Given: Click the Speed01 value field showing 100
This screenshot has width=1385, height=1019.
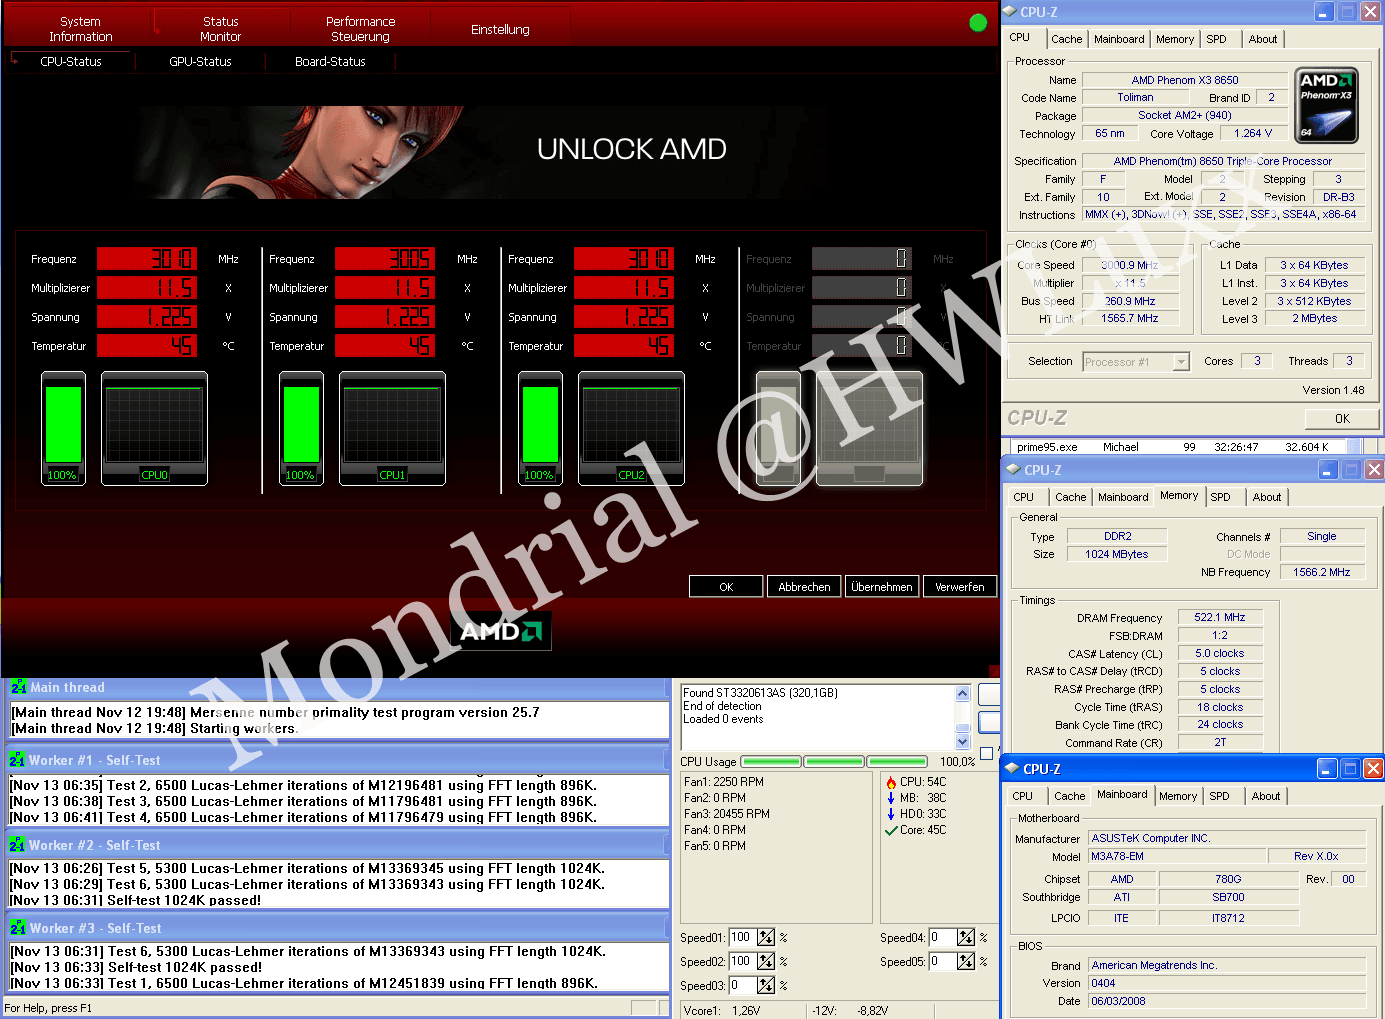Looking at the screenshot, I should [x=741, y=937].
